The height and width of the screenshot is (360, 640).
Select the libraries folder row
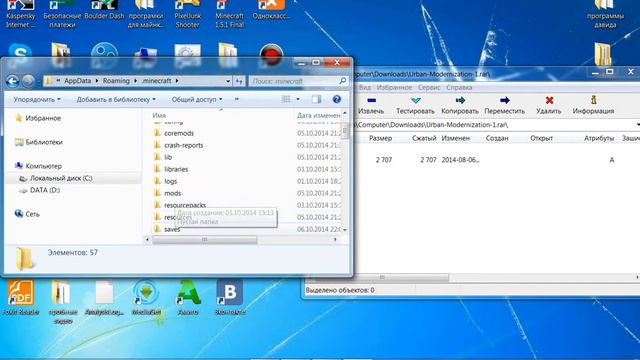pos(176,169)
